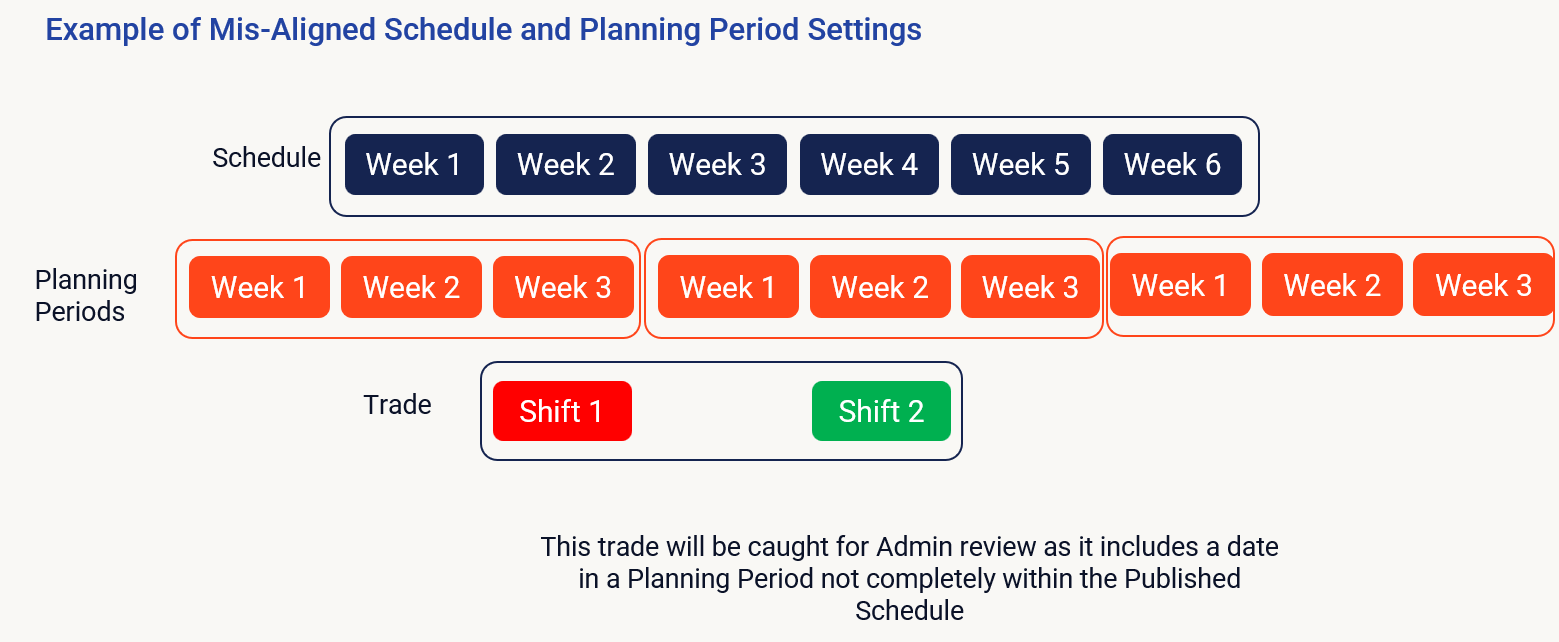
Task: Click the Mis-Aligned Schedule heading text
Action: pos(483,30)
